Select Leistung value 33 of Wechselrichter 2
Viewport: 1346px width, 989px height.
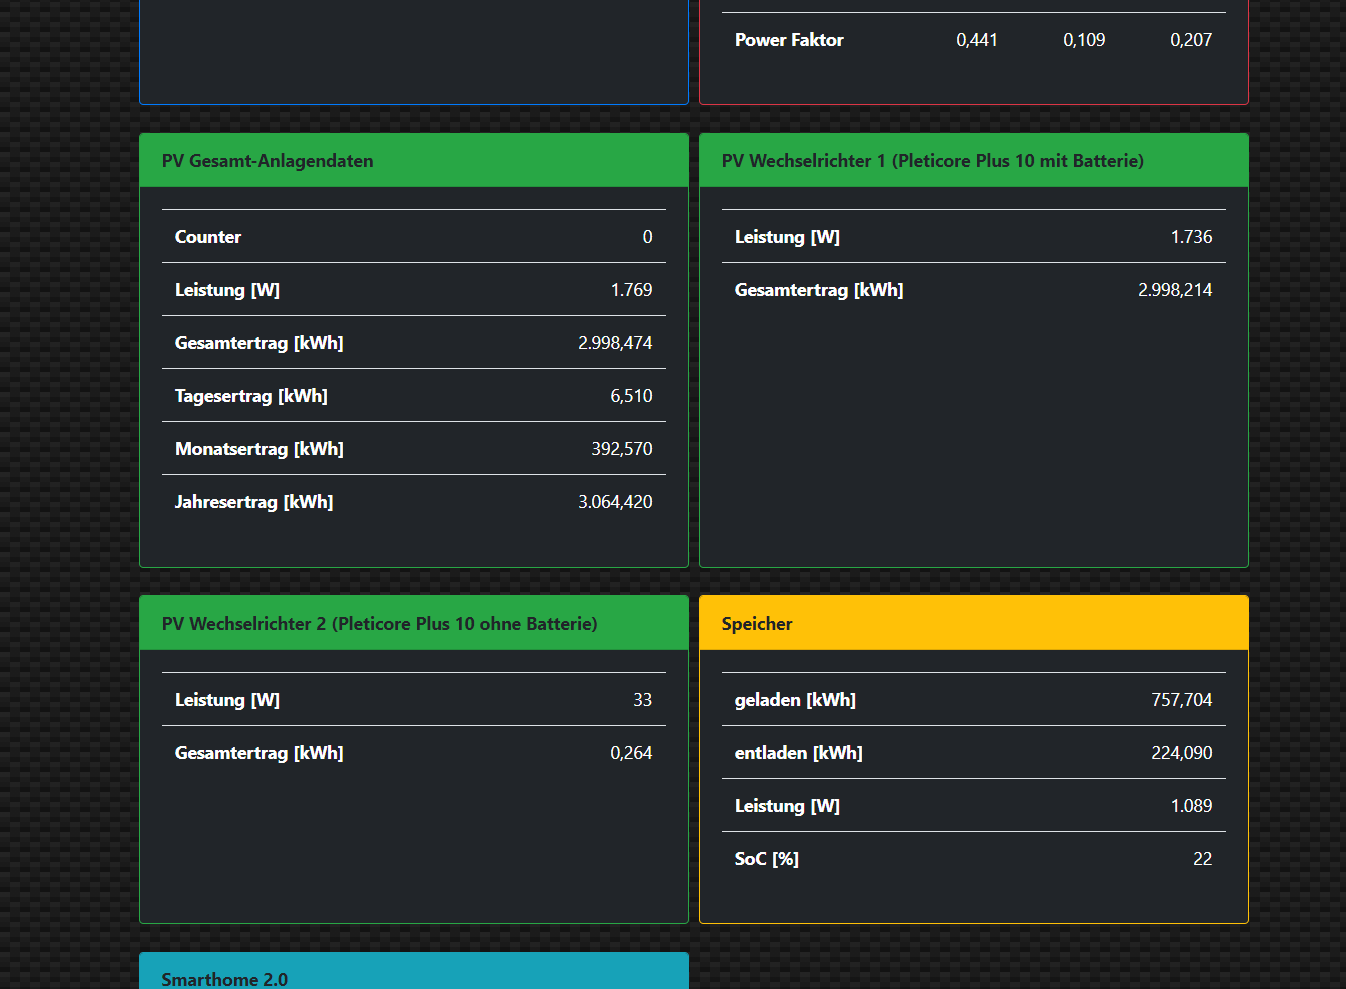(x=642, y=700)
